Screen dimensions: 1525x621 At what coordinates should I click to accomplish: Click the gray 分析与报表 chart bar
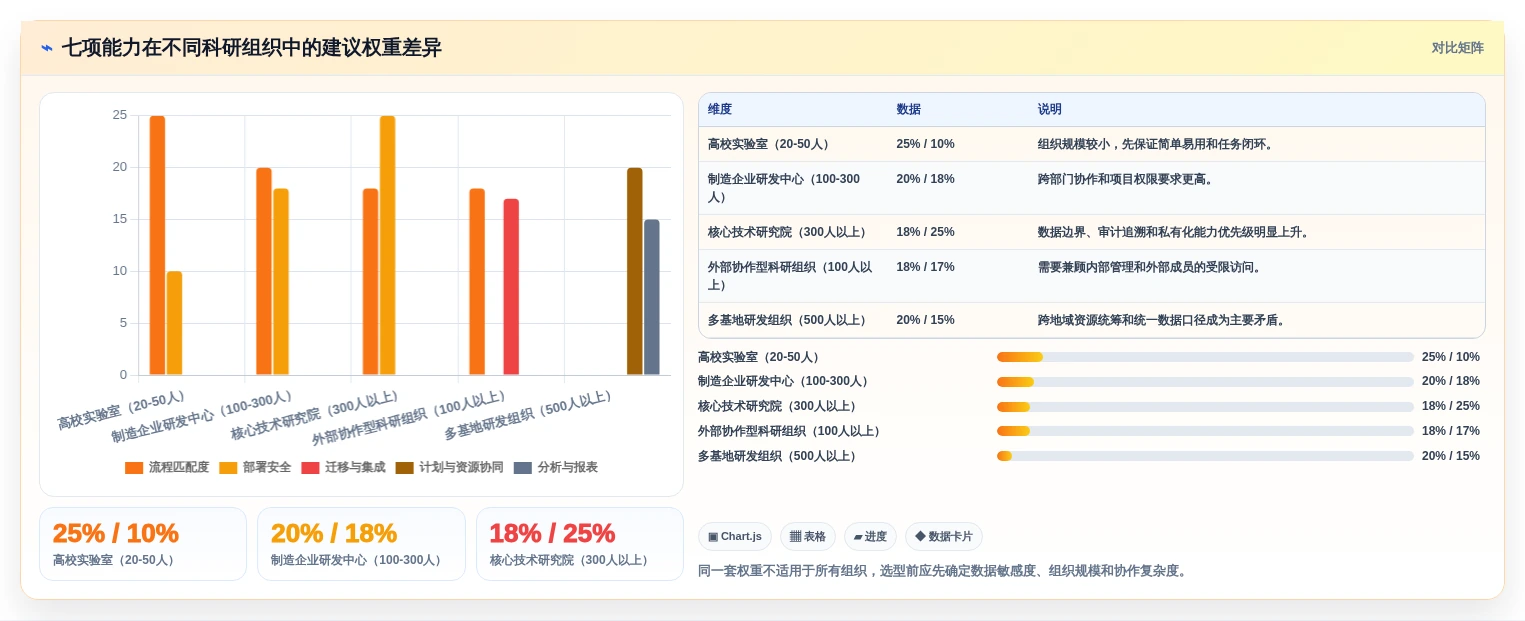652,297
